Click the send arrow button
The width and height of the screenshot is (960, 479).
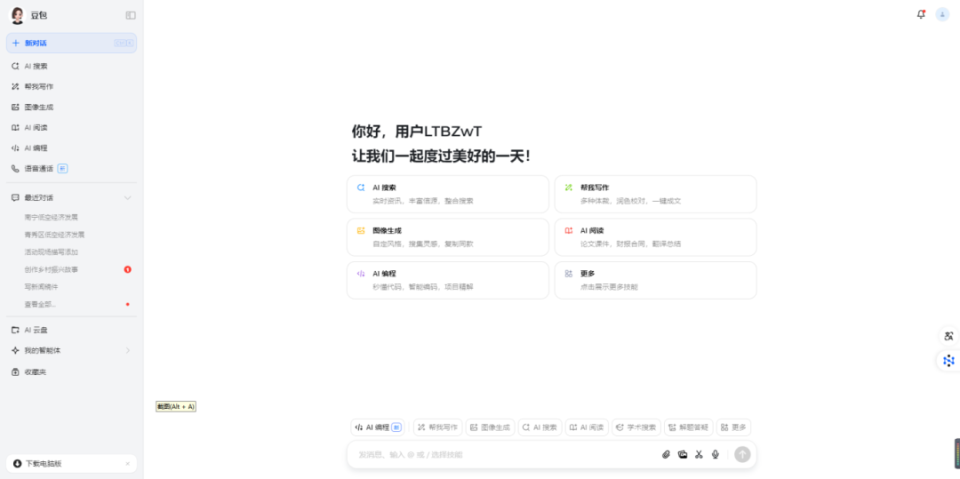tap(742, 454)
